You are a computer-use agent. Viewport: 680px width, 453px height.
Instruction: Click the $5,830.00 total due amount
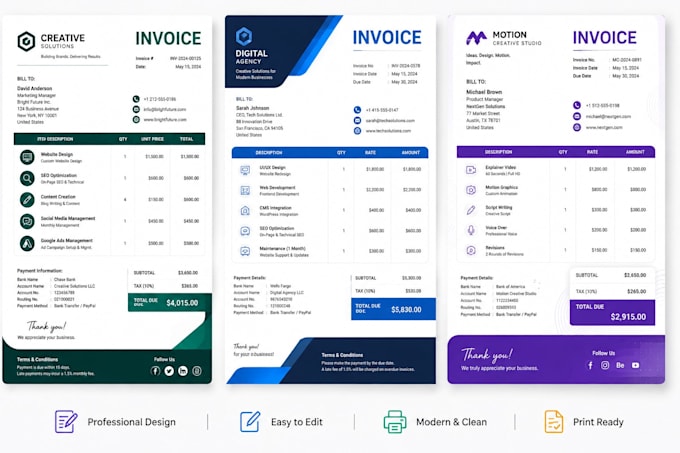point(406,310)
